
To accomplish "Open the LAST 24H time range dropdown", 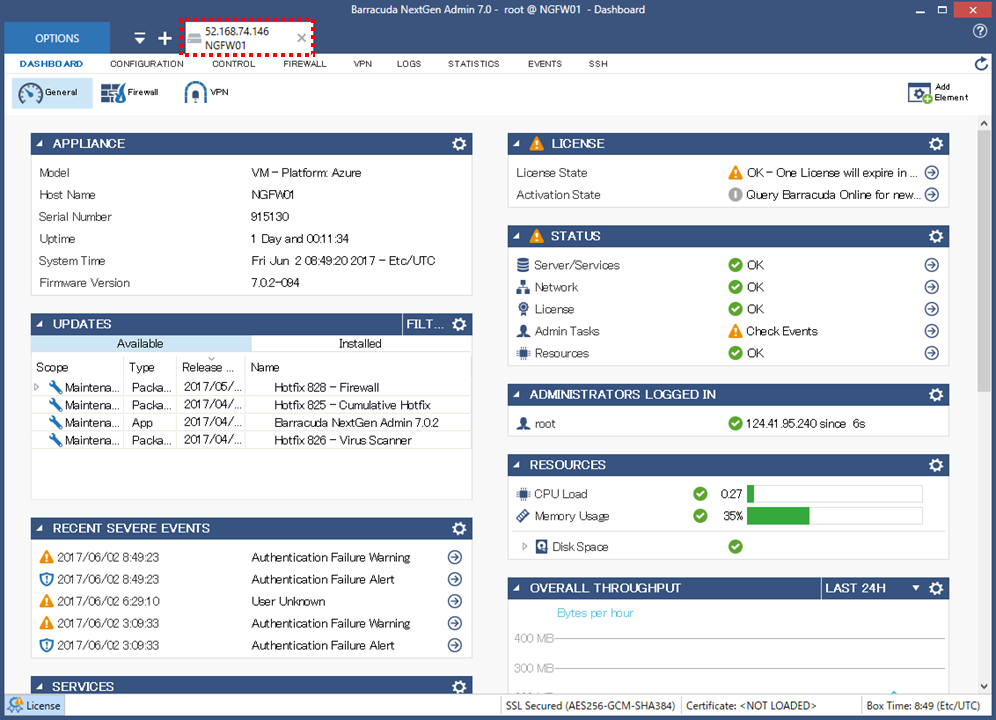I will click(x=872, y=588).
